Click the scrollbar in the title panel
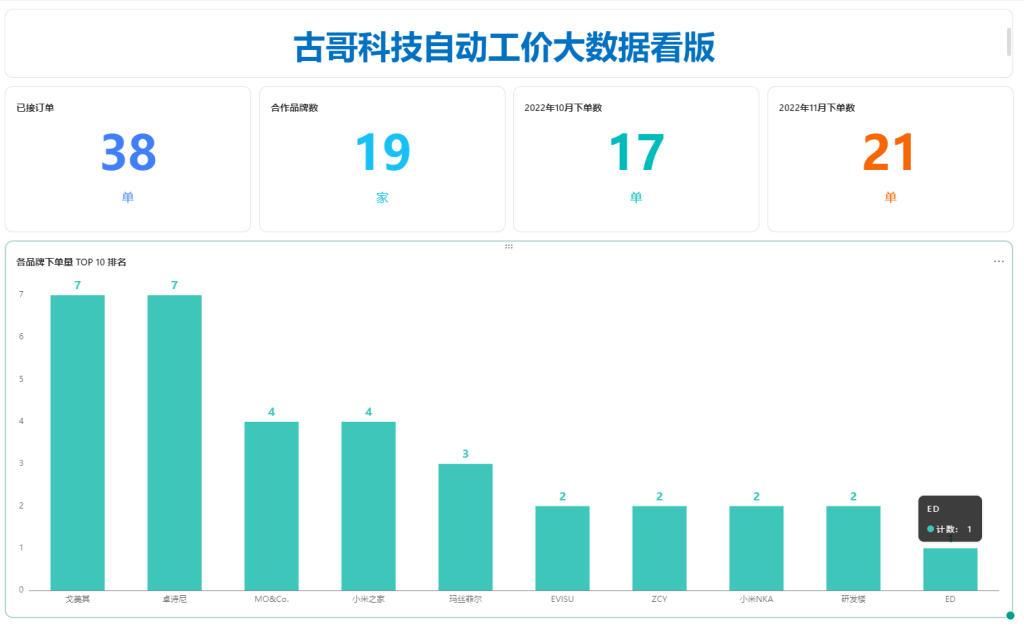 pos(1009,42)
